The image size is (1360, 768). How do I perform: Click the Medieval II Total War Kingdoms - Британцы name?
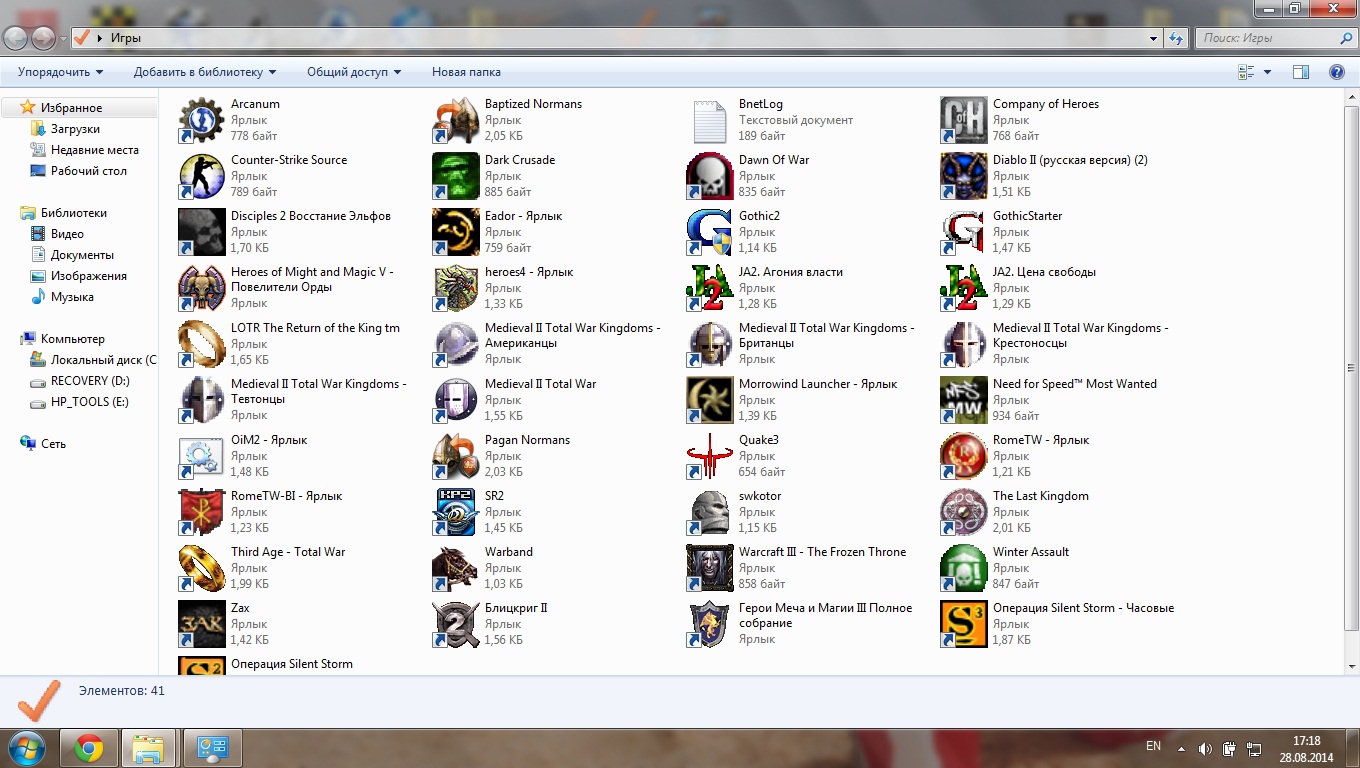pyautogui.click(x=826, y=335)
